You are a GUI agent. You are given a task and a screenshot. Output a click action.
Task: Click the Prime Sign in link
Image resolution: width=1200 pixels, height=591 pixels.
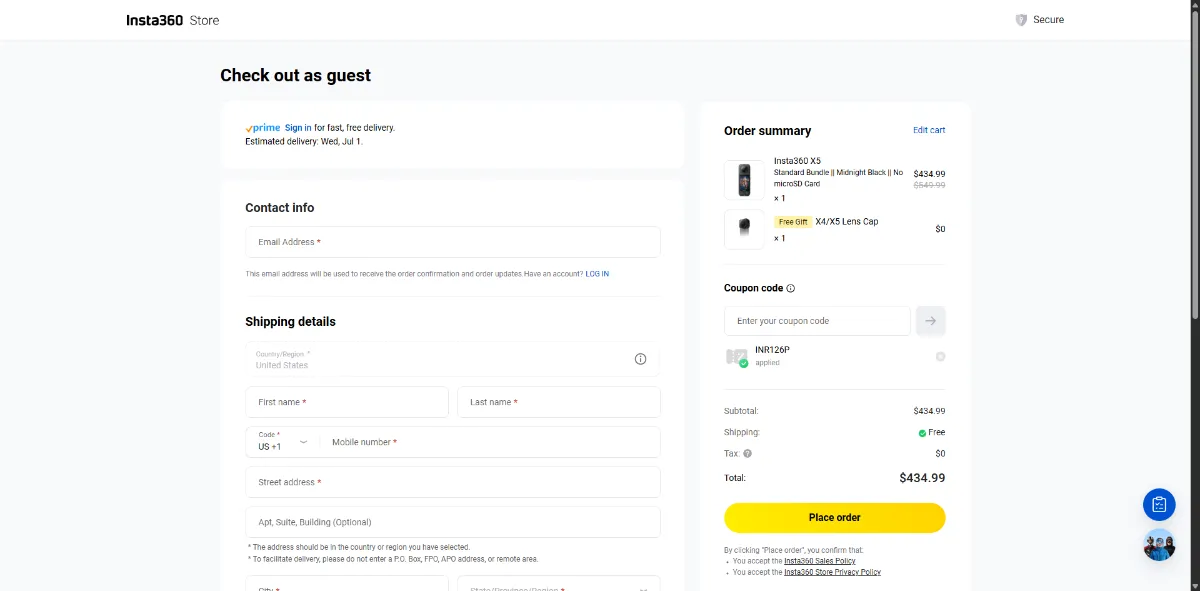[x=298, y=128]
